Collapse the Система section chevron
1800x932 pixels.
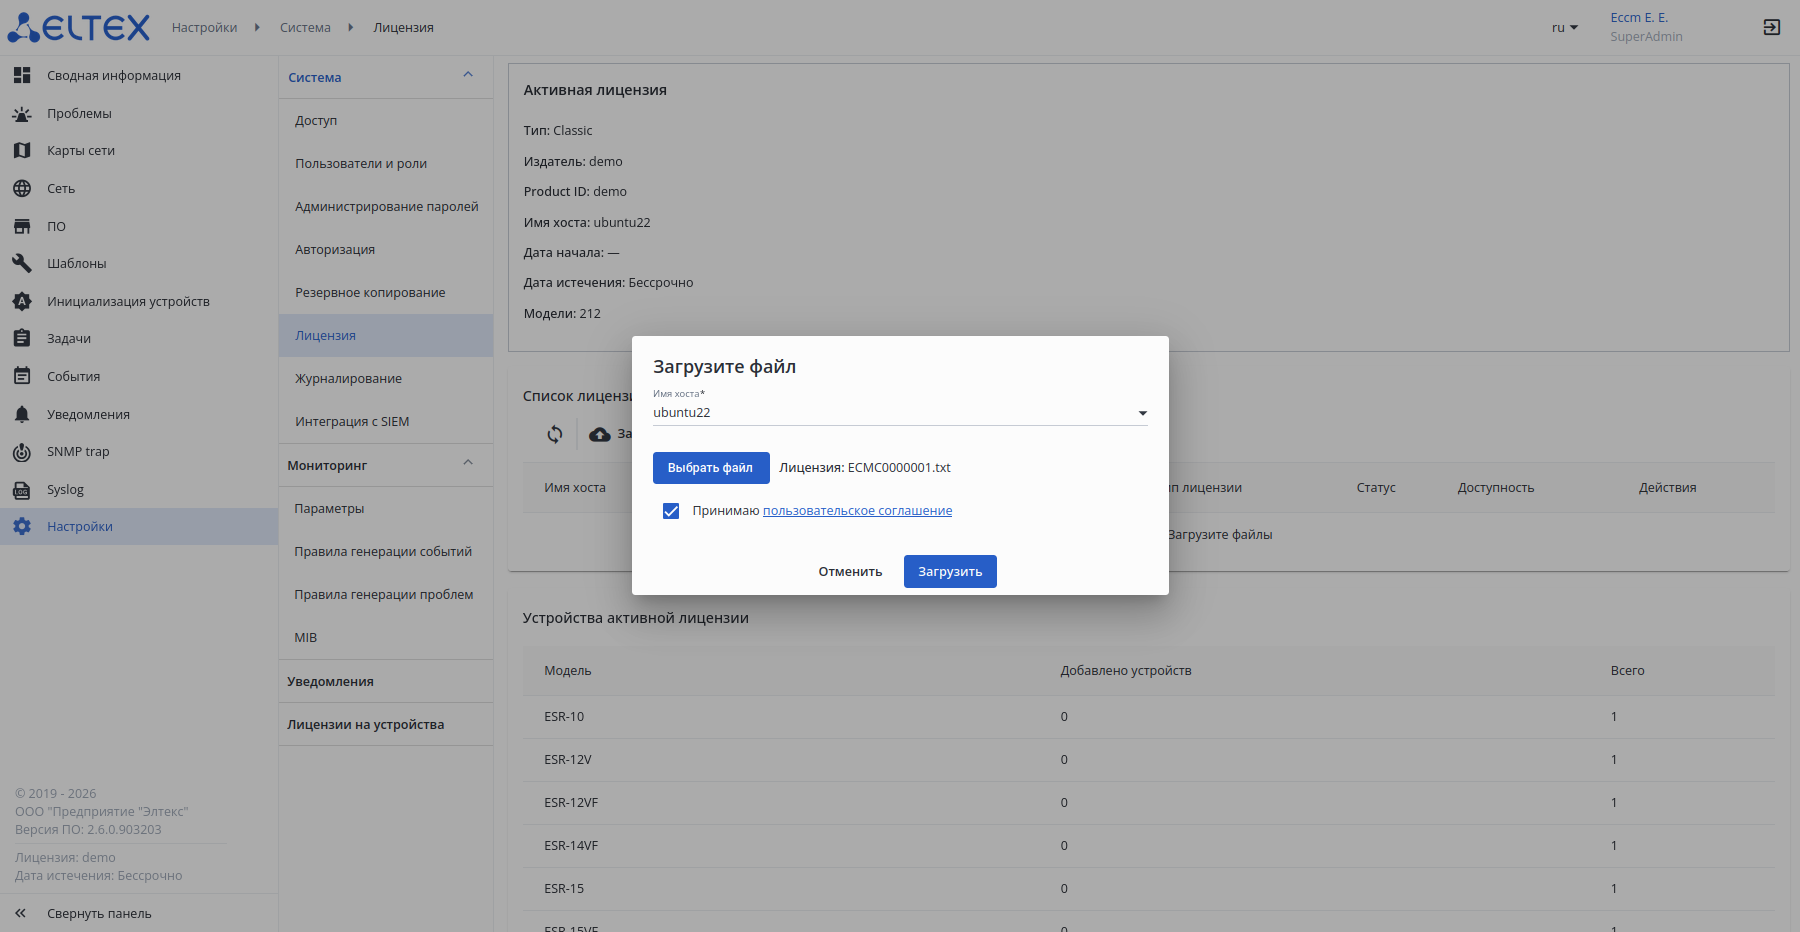pyautogui.click(x=468, y=75)
